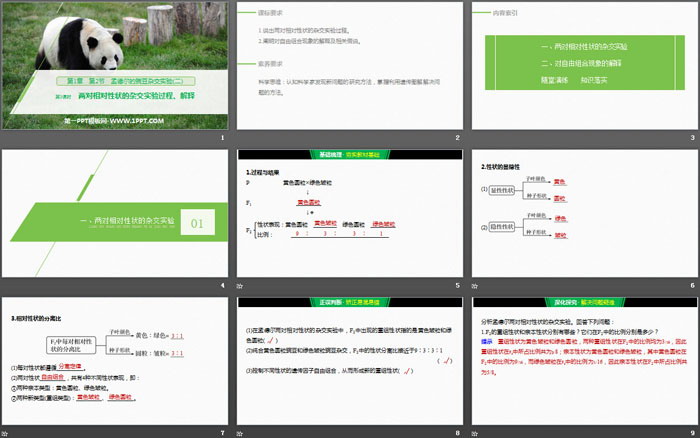Viewport: 700px width, 438px height.
Task: Select slide 9 thumbnail with the red answer paragraph
Action: (x=585, y=361)
